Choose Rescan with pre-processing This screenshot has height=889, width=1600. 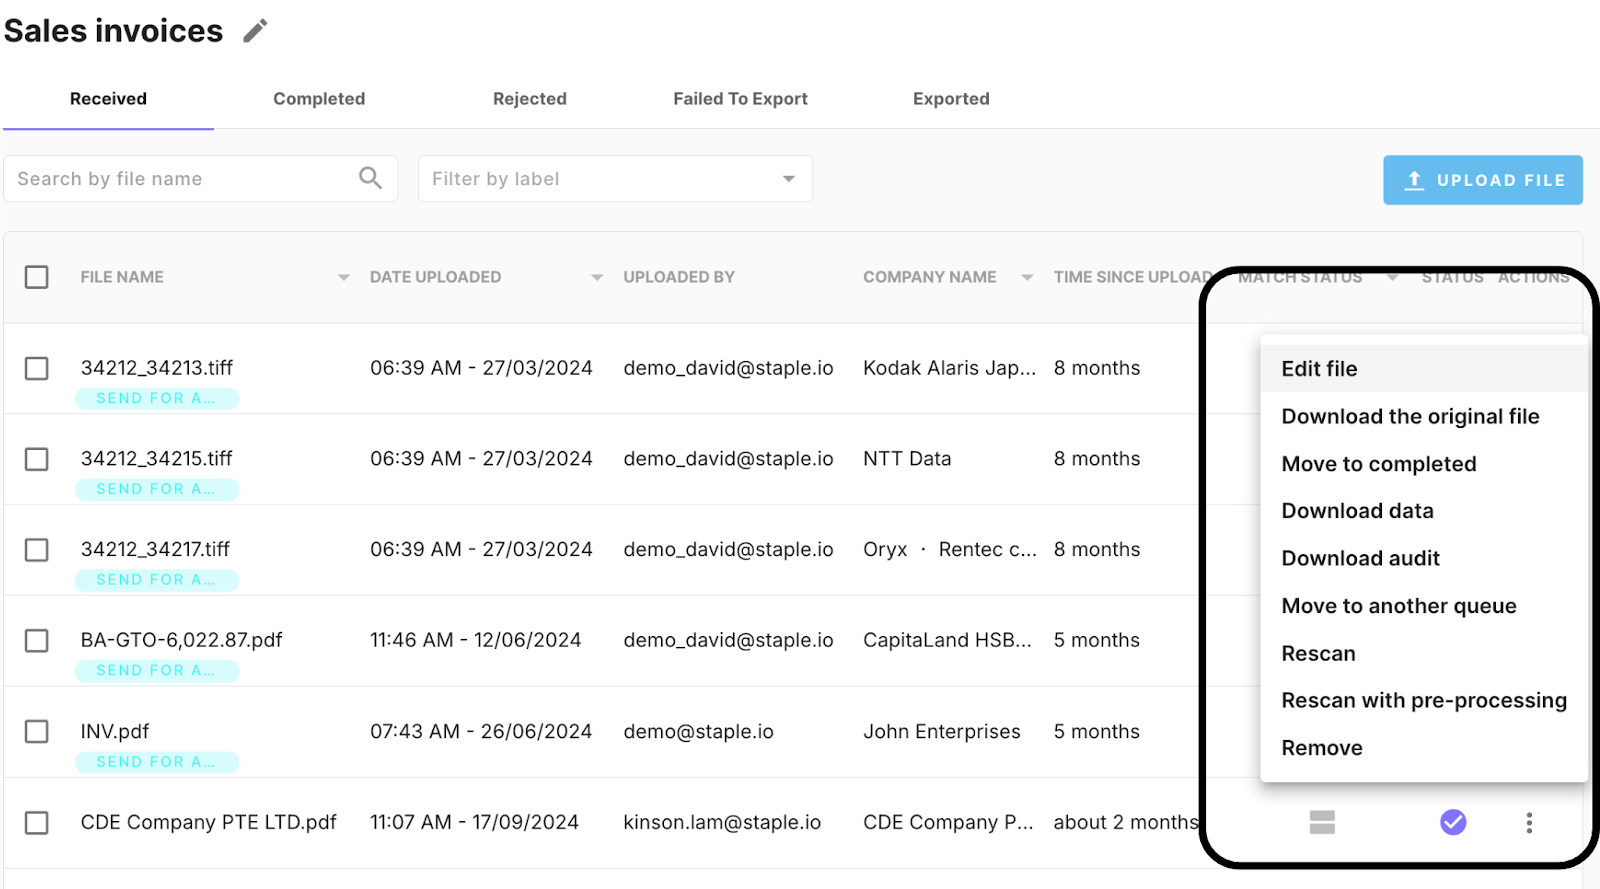click(1424, 700)
